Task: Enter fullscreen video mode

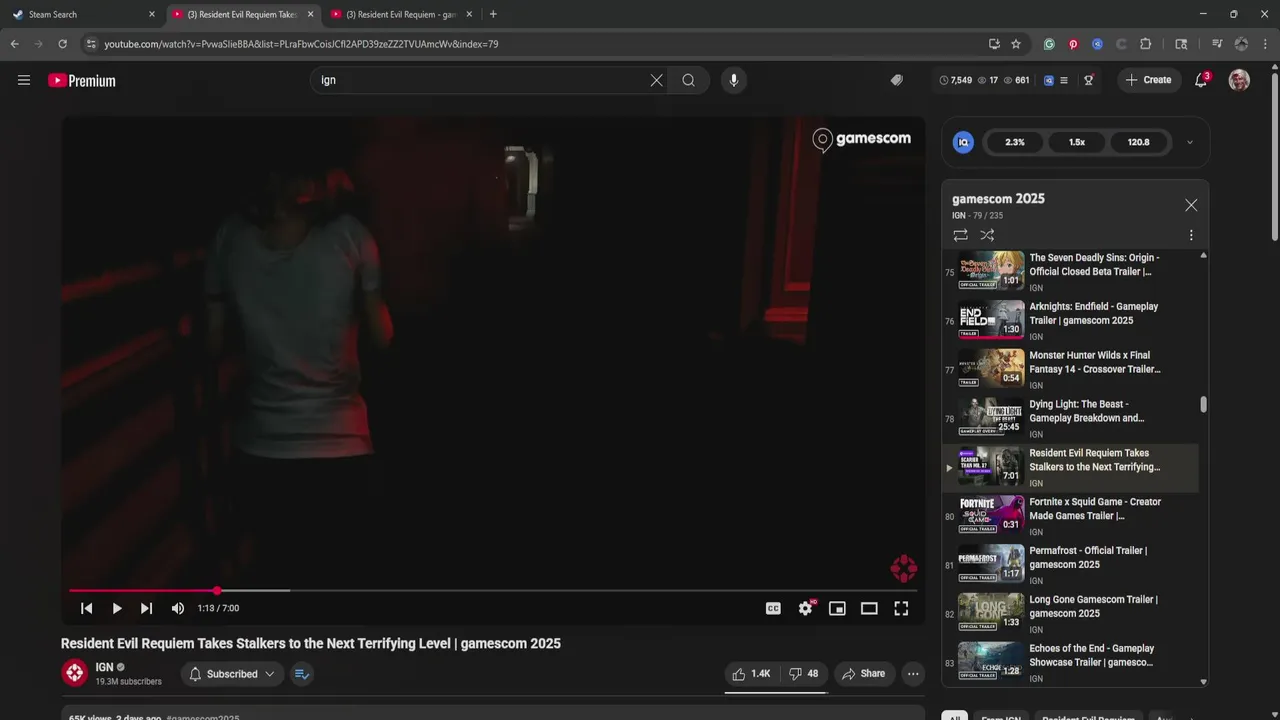Action: tap(901, 608)
